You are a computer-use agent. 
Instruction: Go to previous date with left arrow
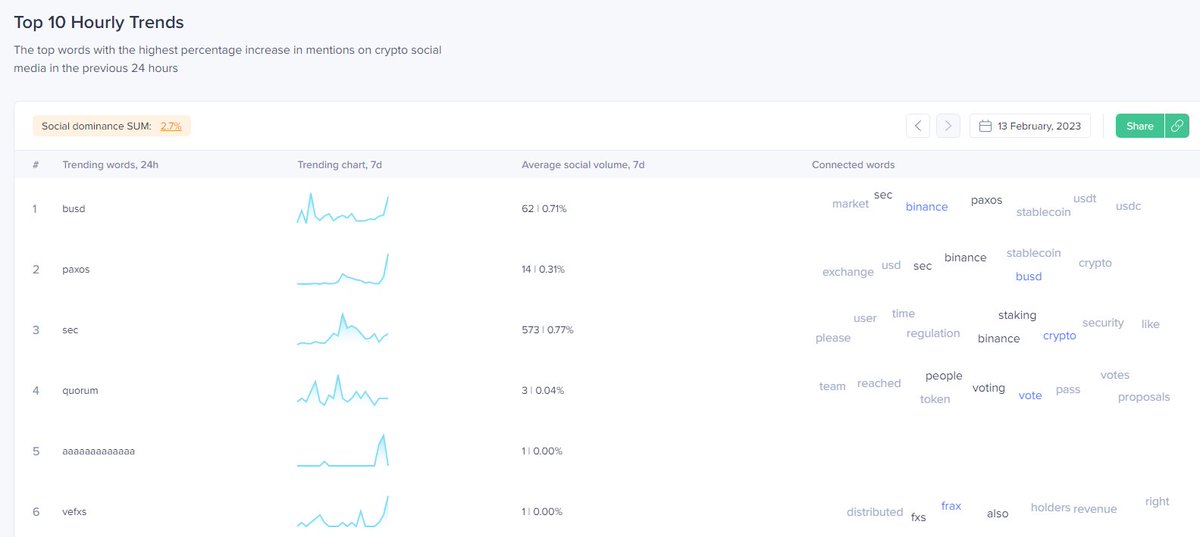point(918,126)
